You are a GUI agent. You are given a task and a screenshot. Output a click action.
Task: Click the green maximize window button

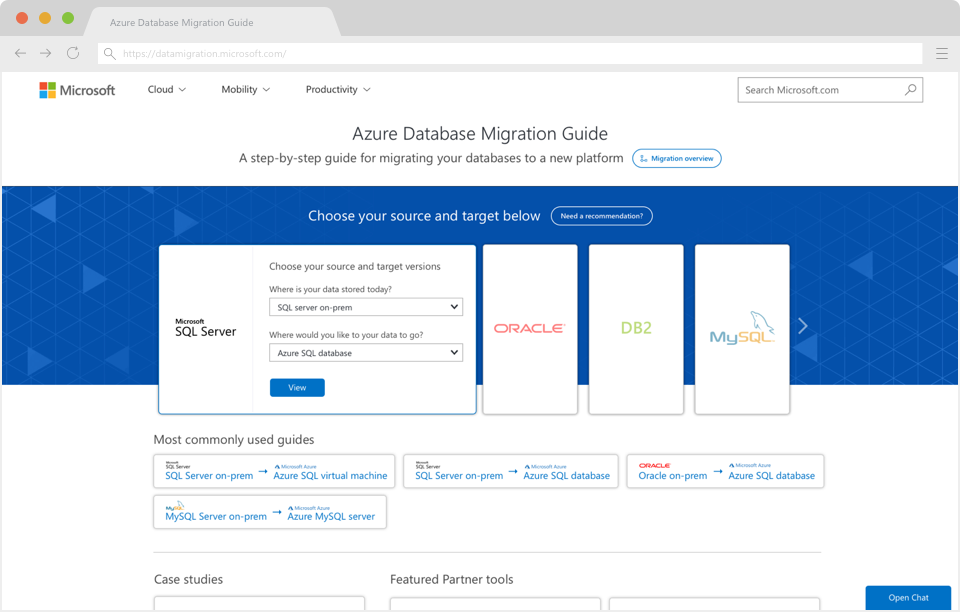click(68, 18)
